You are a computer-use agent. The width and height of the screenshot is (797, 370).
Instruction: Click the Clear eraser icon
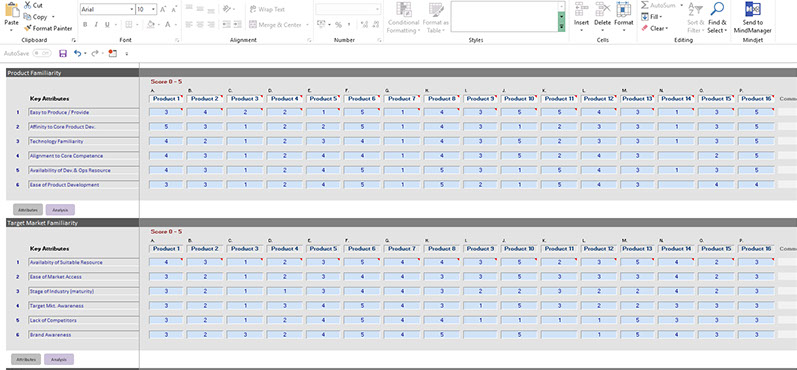645,28
